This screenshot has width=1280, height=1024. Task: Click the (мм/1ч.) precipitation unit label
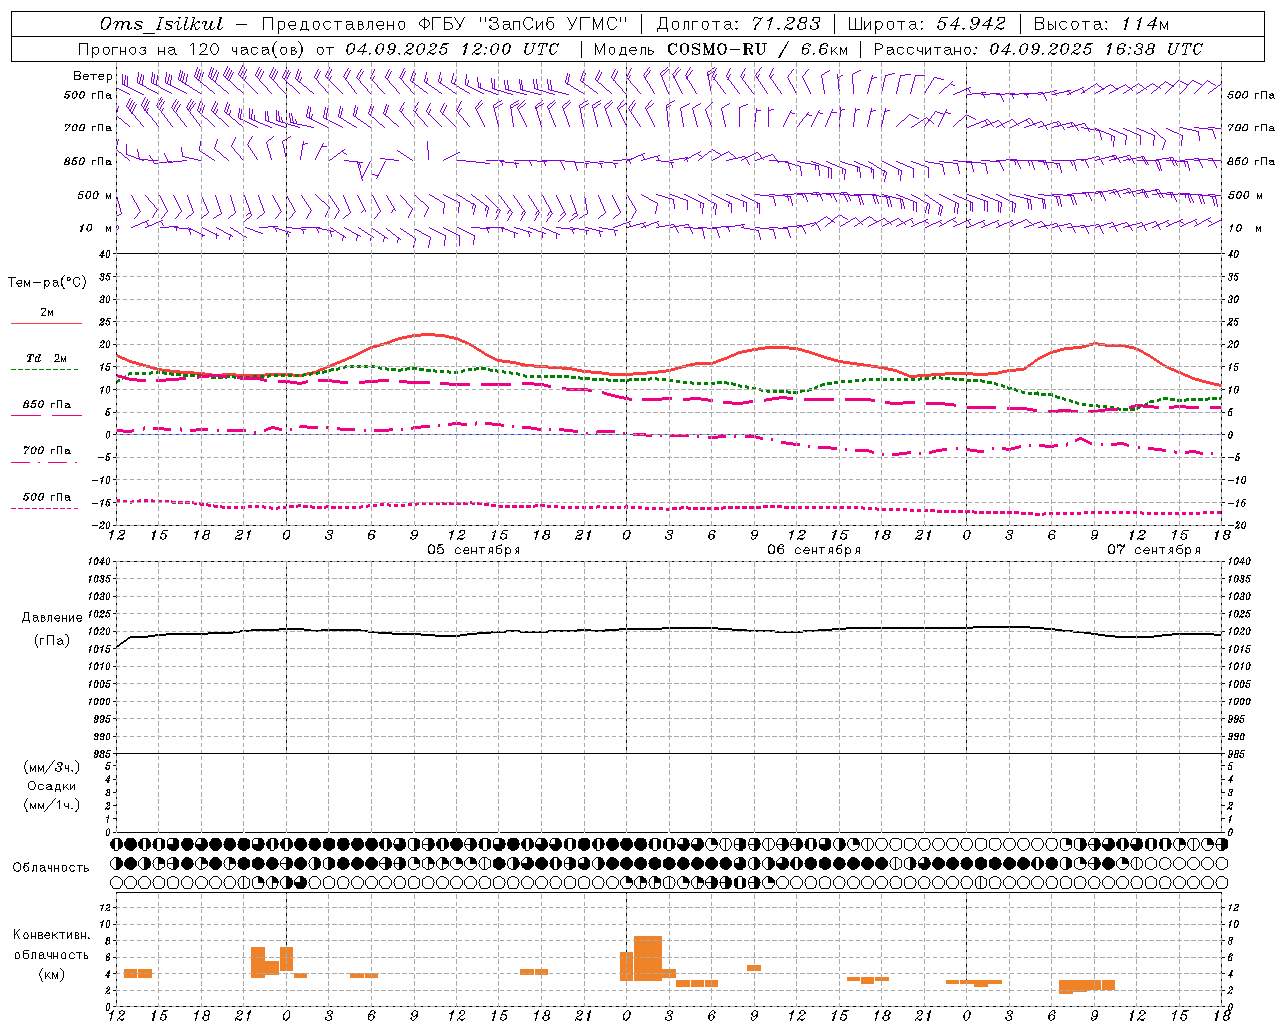(52, 805)
